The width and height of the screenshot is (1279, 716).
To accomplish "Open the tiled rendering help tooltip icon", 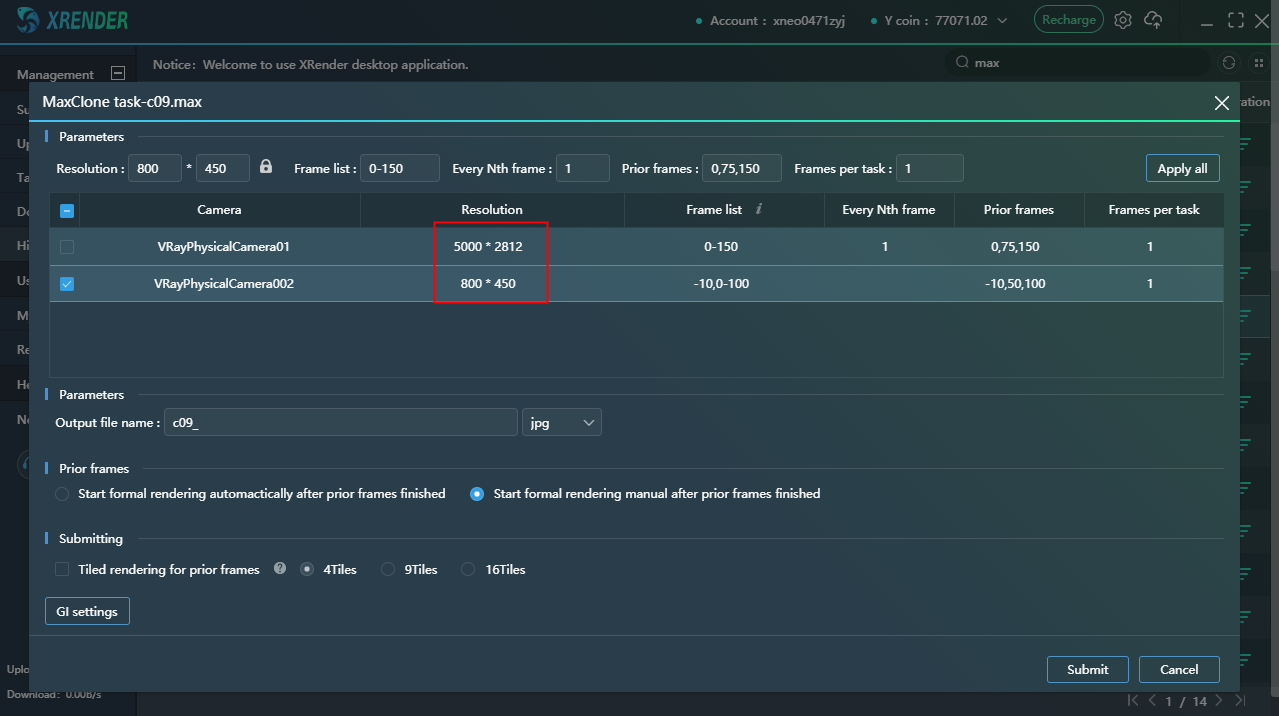I will point(280,569).
